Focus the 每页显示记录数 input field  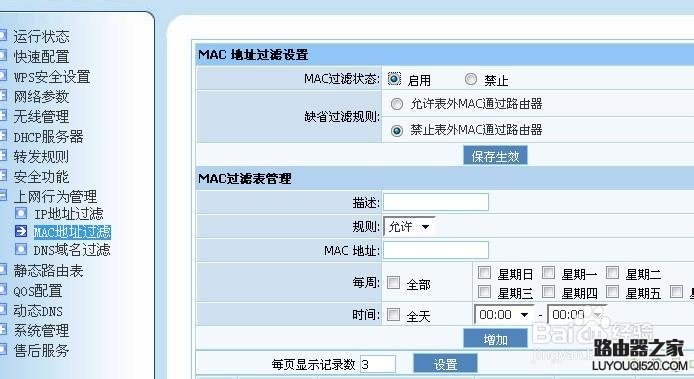point(378,364)
